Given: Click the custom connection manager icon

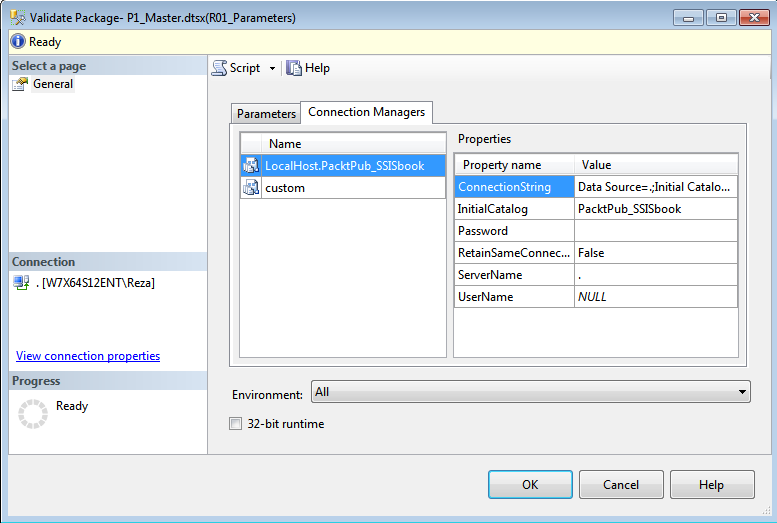Looking at the screenshot, I should [251, 188].
